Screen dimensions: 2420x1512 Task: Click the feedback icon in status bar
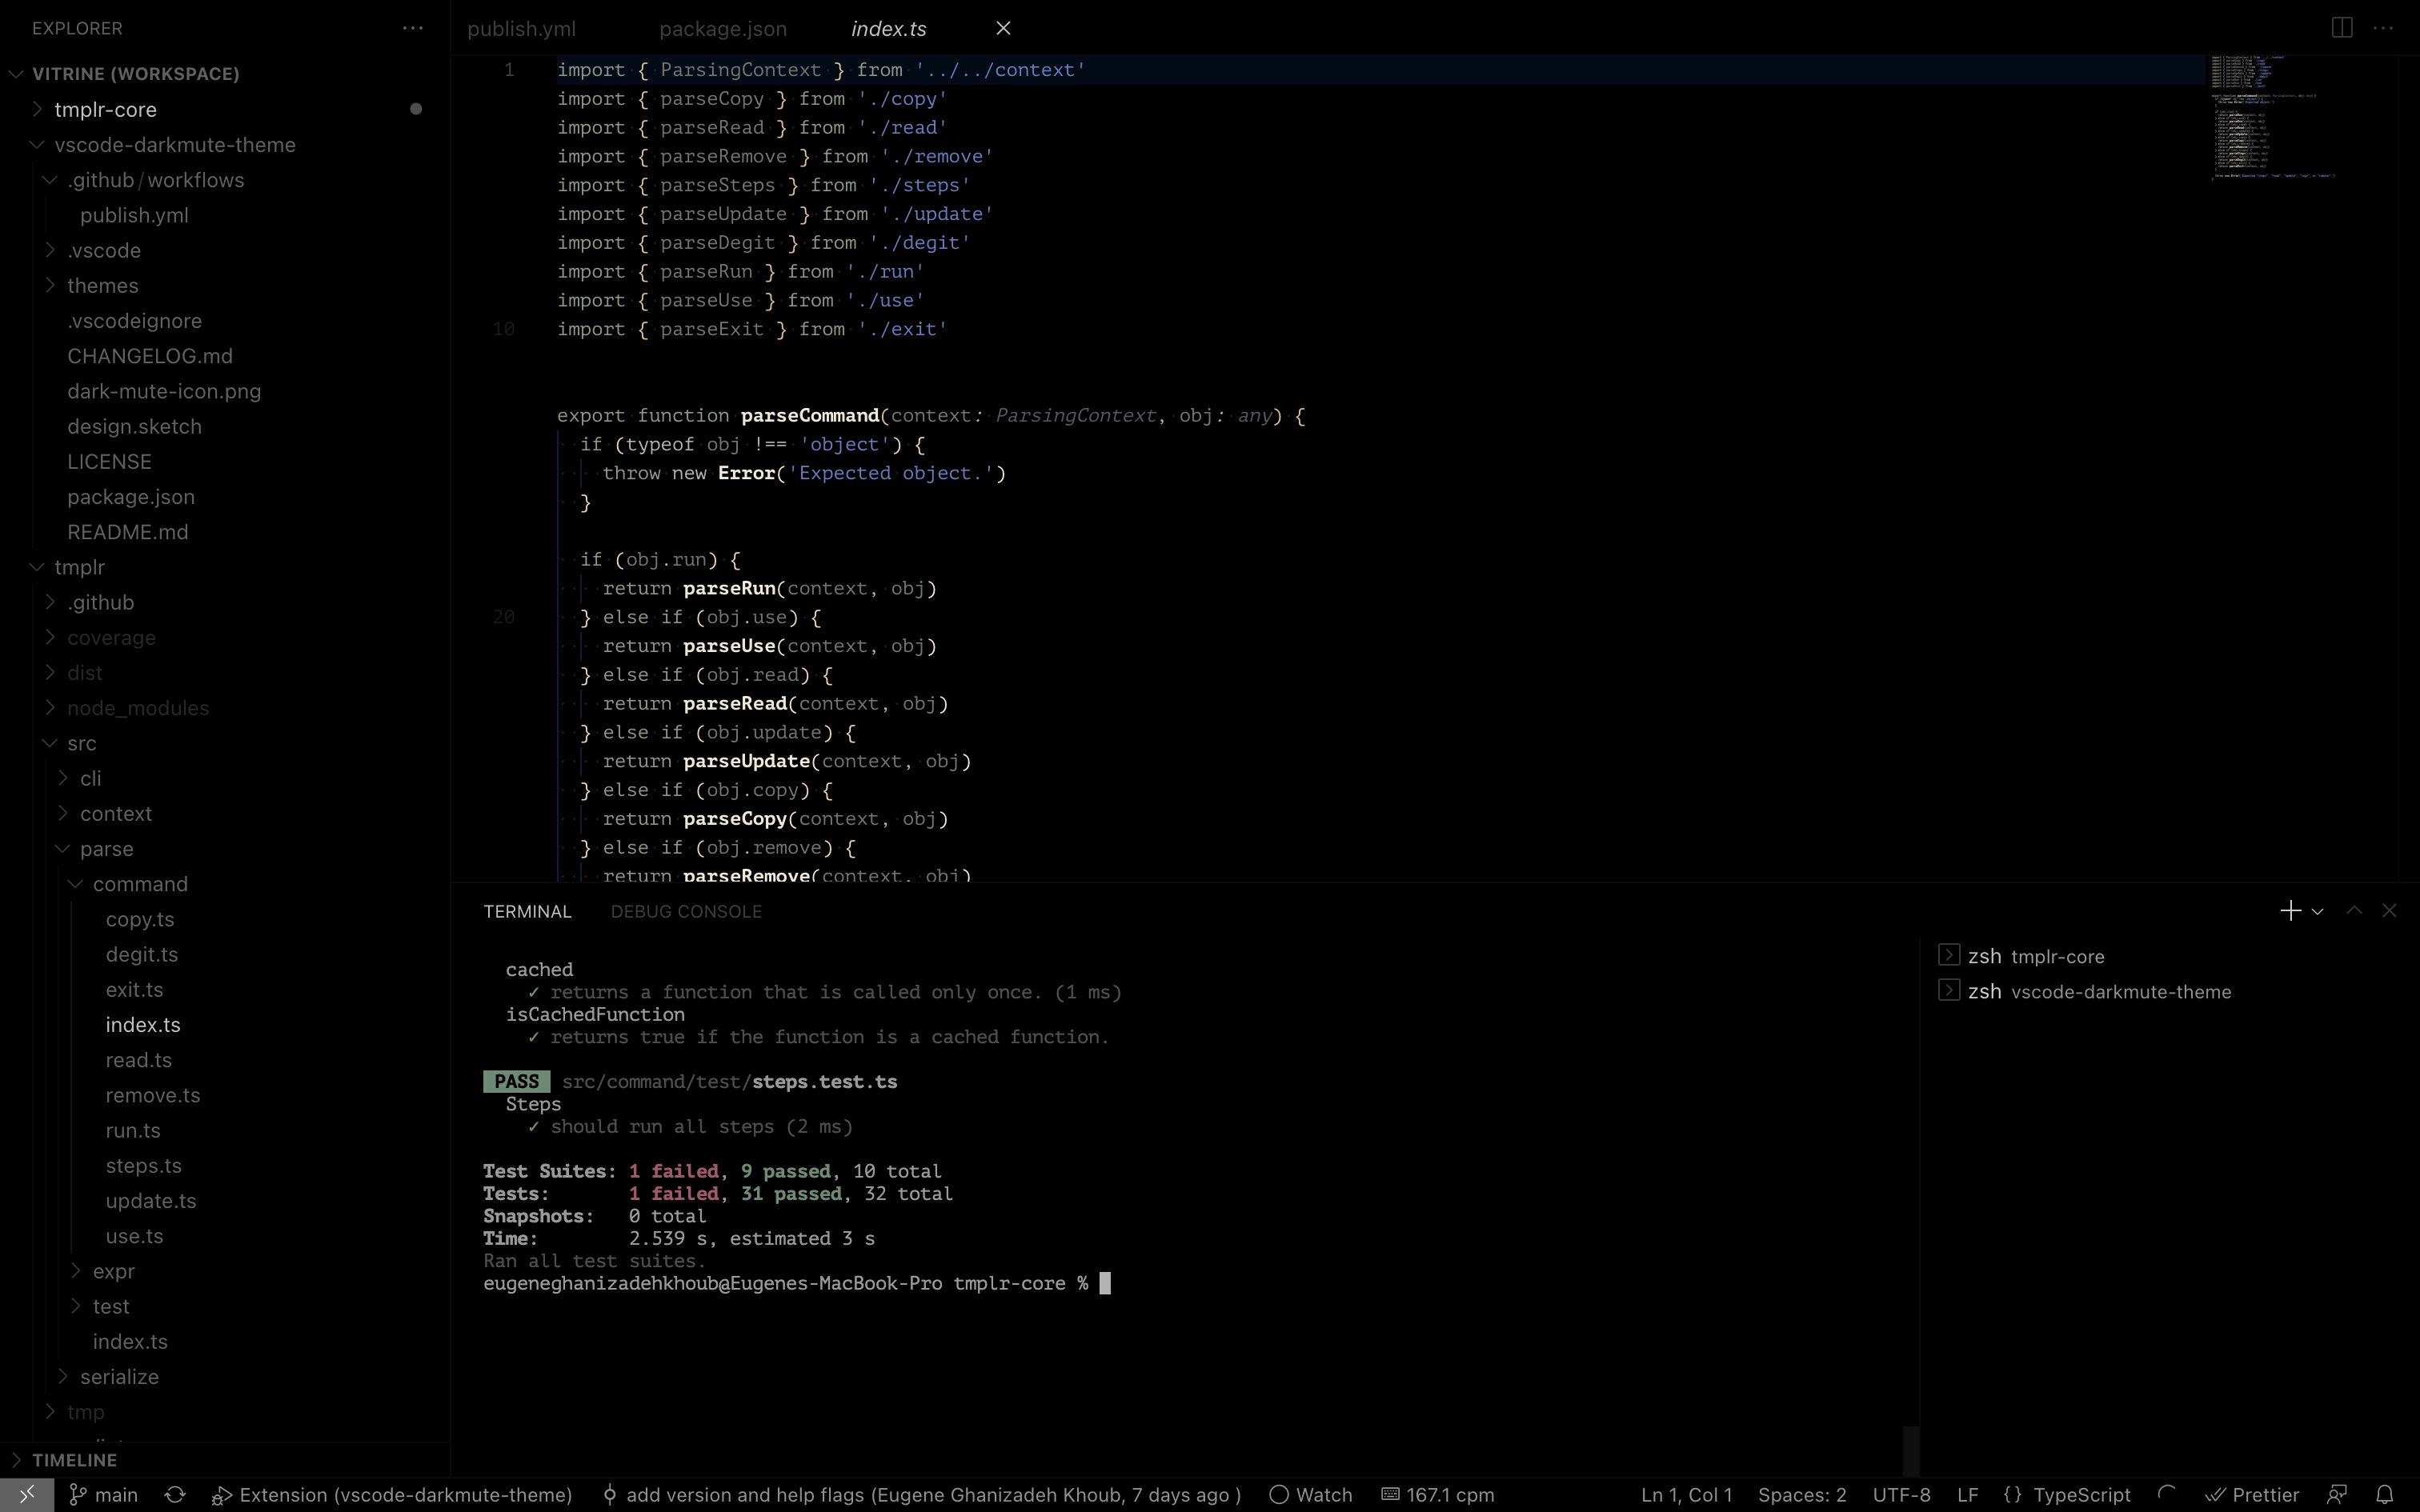pos(2337,1495)
